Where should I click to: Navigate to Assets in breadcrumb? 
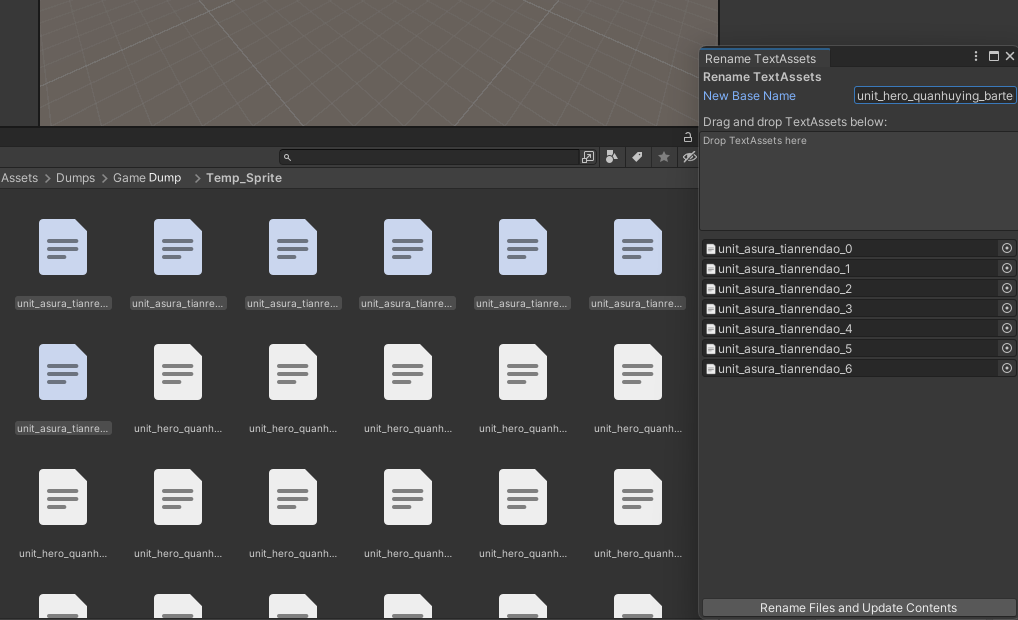pyautogui.click(x=19, y=178)
